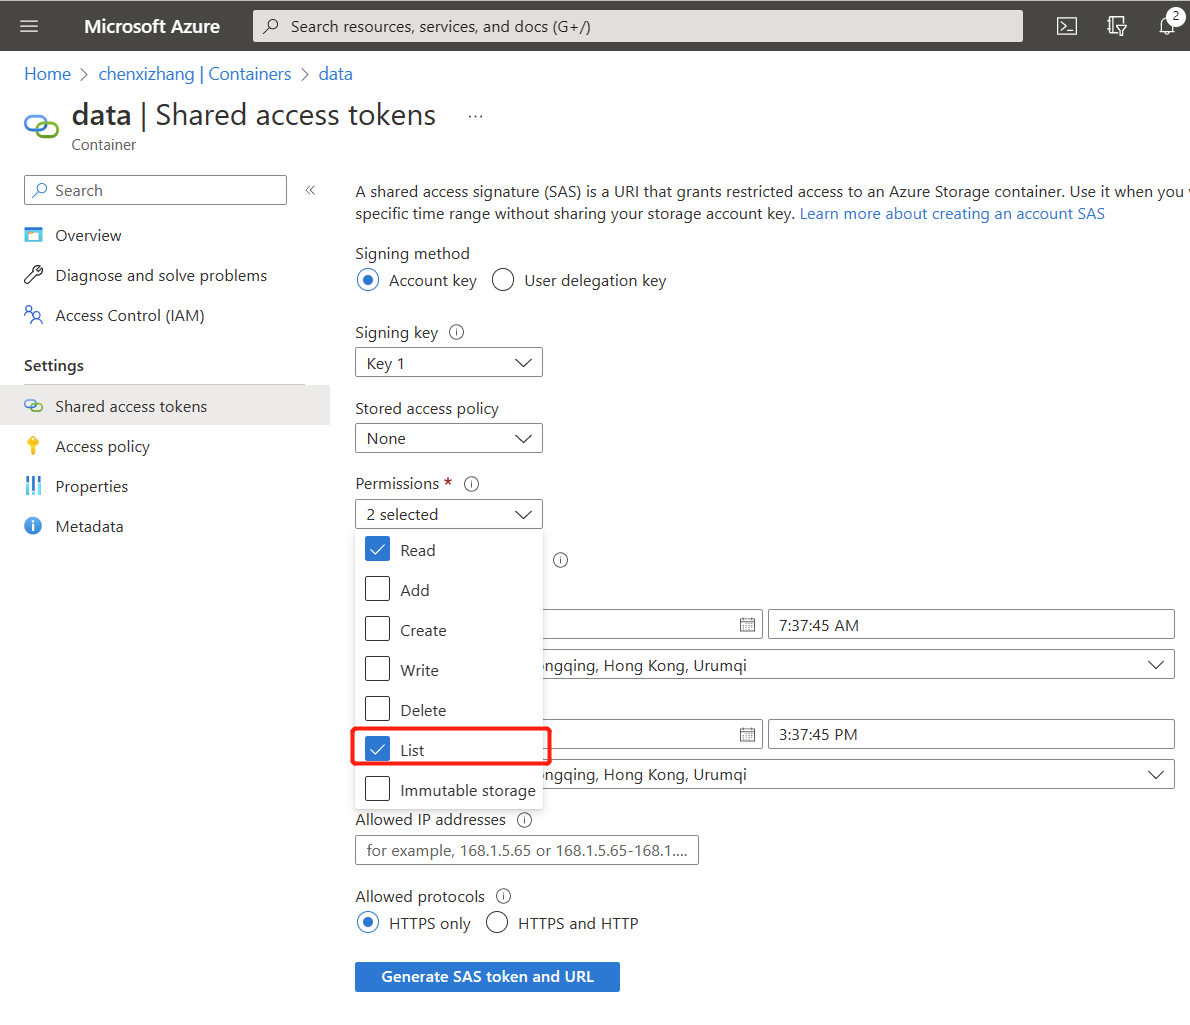Uncheck the List permission

377,749
